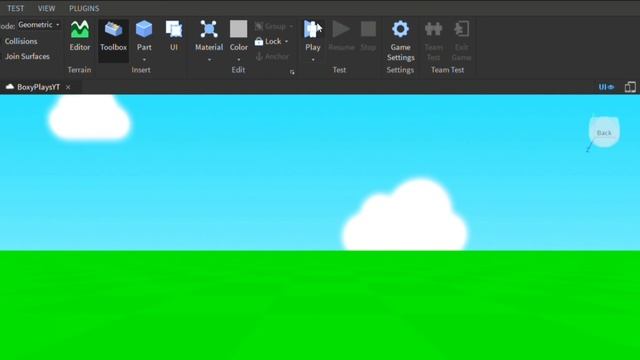Click the Lock tool
640x360 pixels.
coord(268,41)
